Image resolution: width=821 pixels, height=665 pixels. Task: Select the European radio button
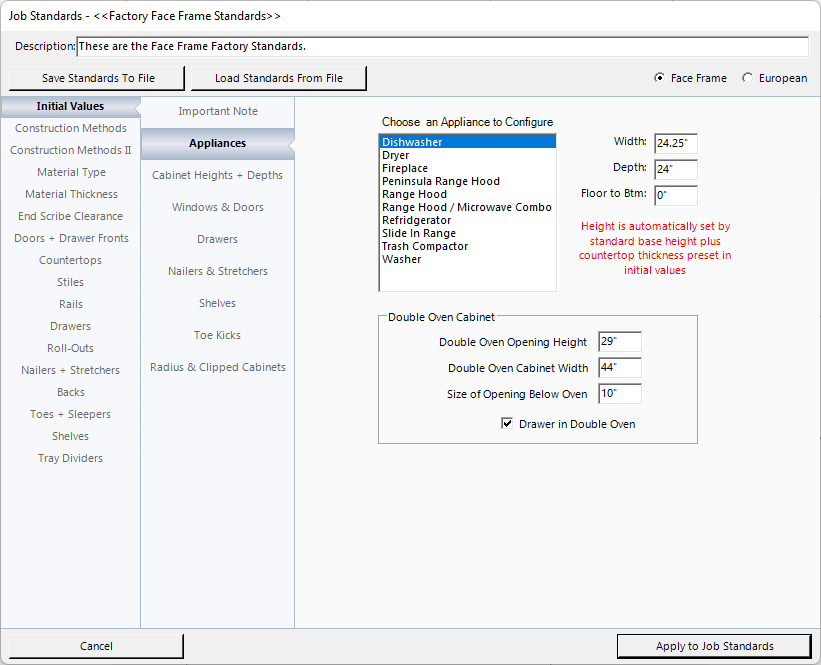pos(748,78)
